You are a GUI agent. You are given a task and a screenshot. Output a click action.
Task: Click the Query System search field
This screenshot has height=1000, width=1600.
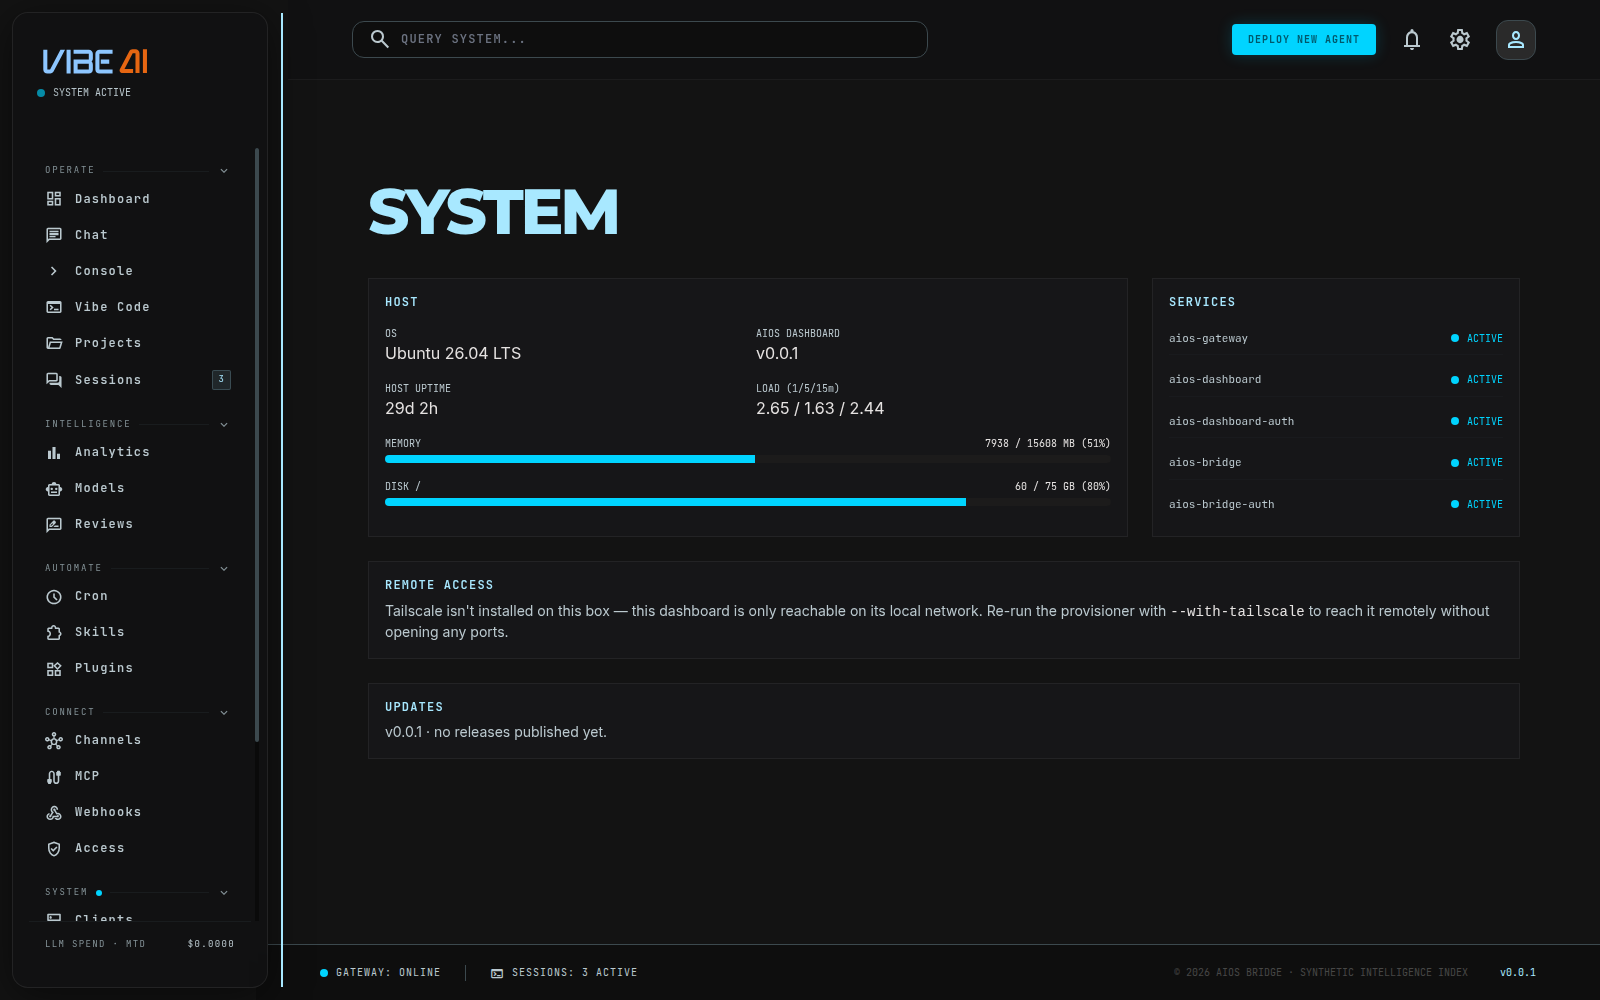tap(640, 39)
